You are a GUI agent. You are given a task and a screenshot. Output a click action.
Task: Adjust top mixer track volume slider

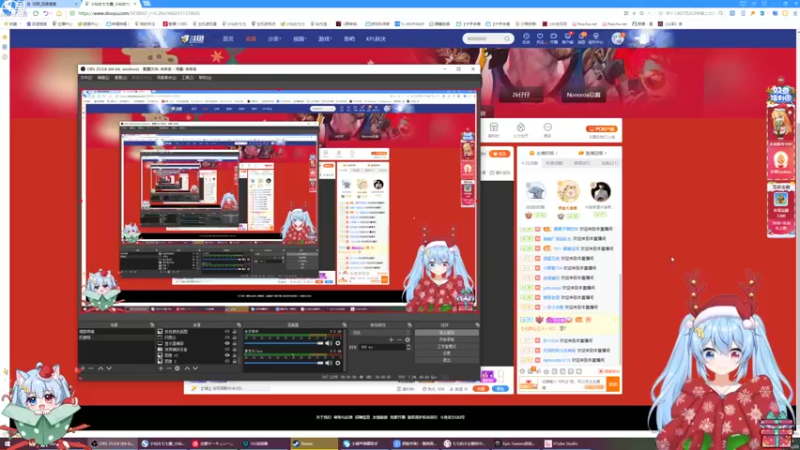click(x=284, y=343)
